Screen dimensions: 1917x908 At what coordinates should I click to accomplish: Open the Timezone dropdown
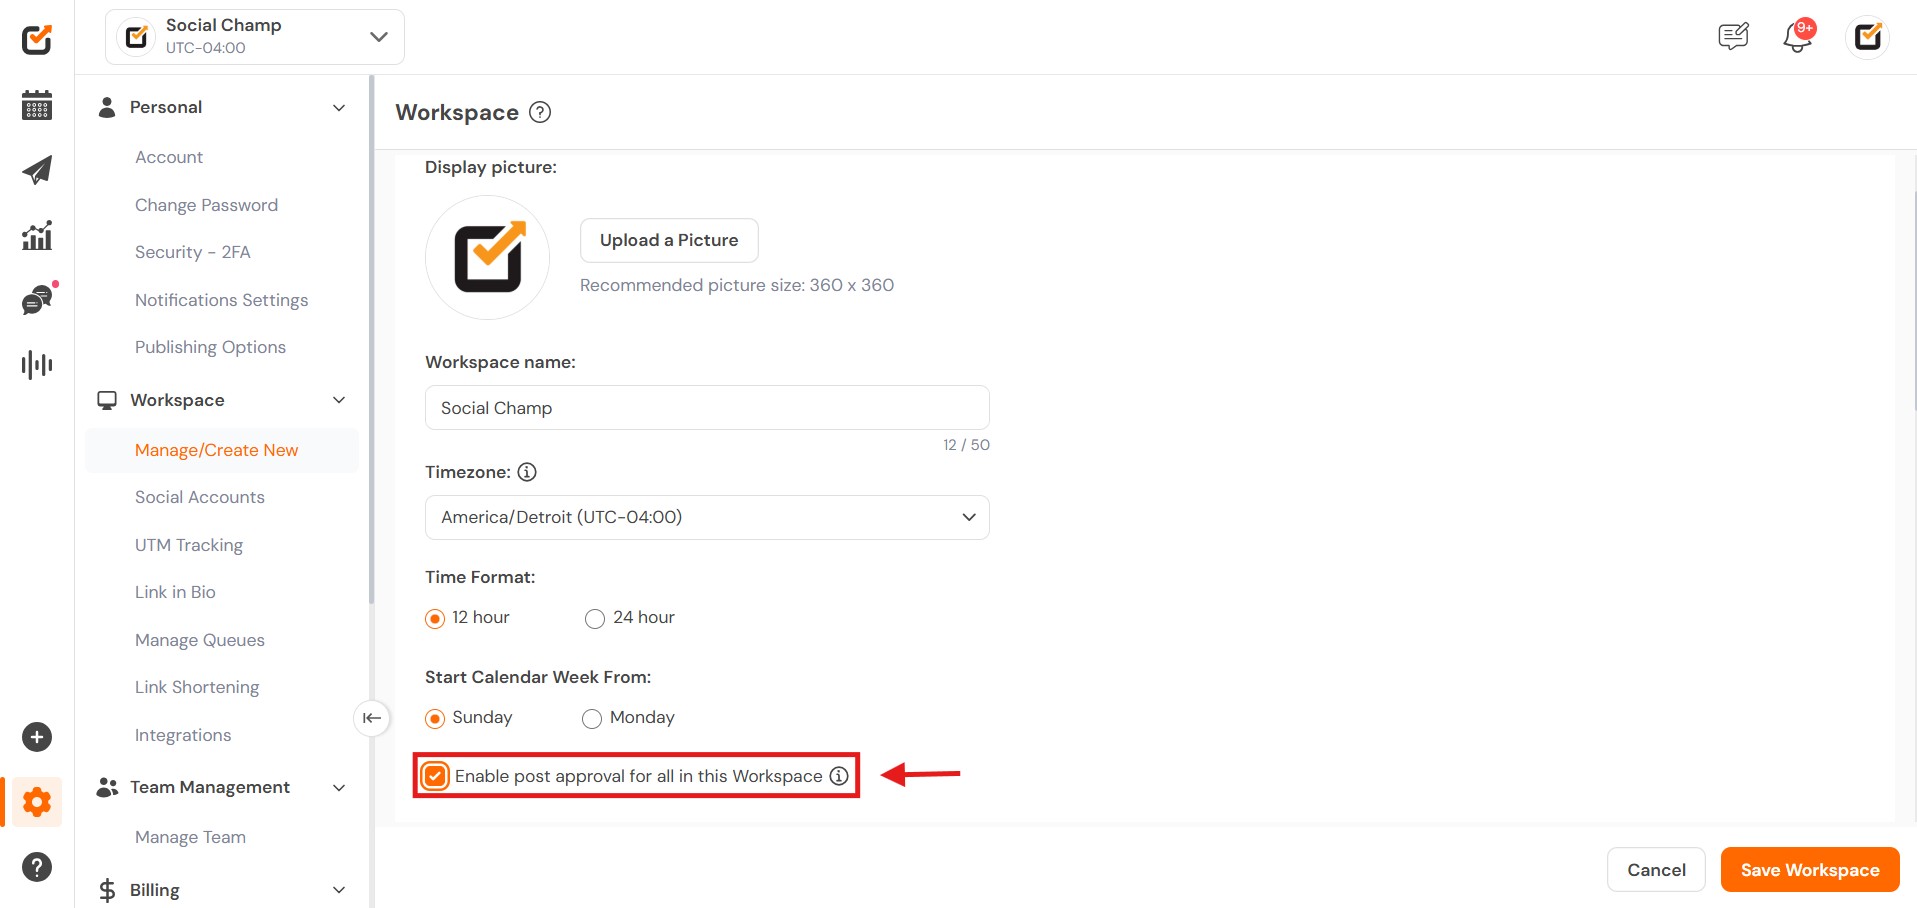click(x=707, y=517)
